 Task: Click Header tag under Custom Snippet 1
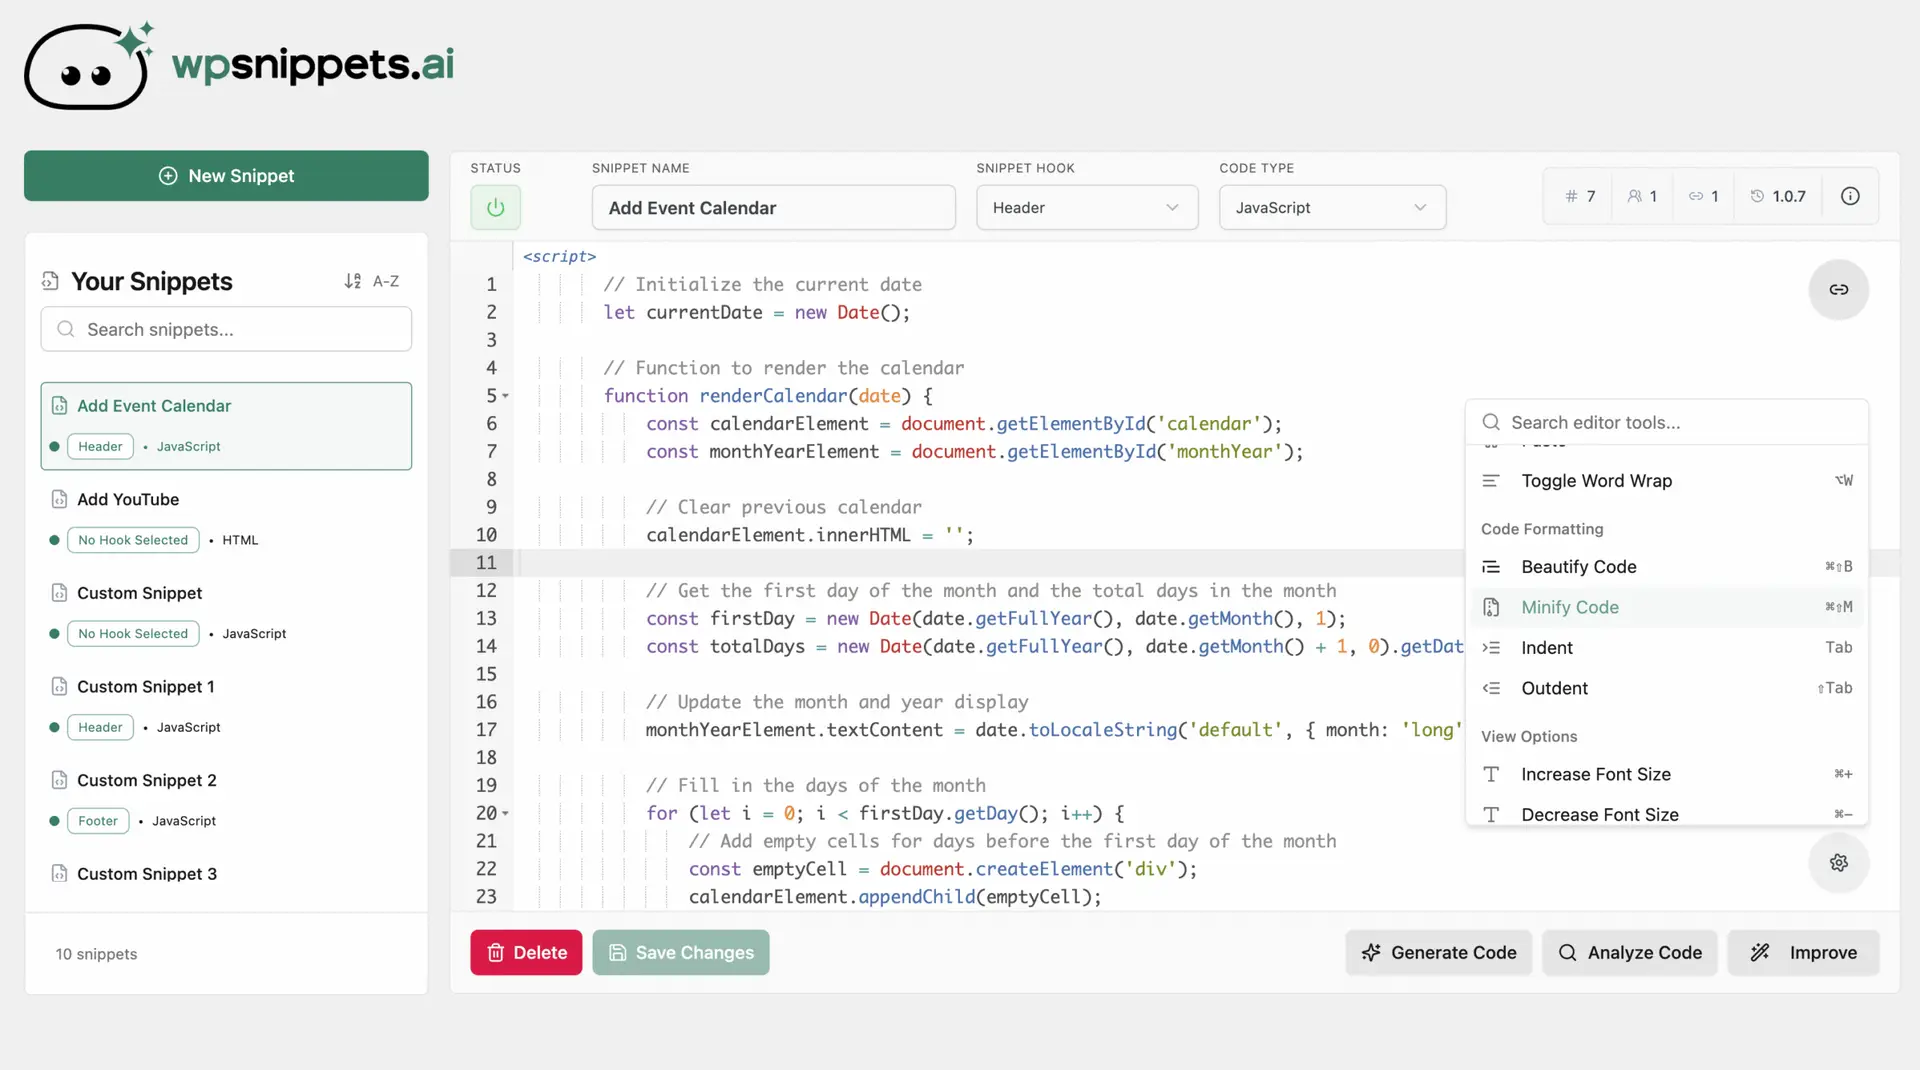tap(100, 727)
